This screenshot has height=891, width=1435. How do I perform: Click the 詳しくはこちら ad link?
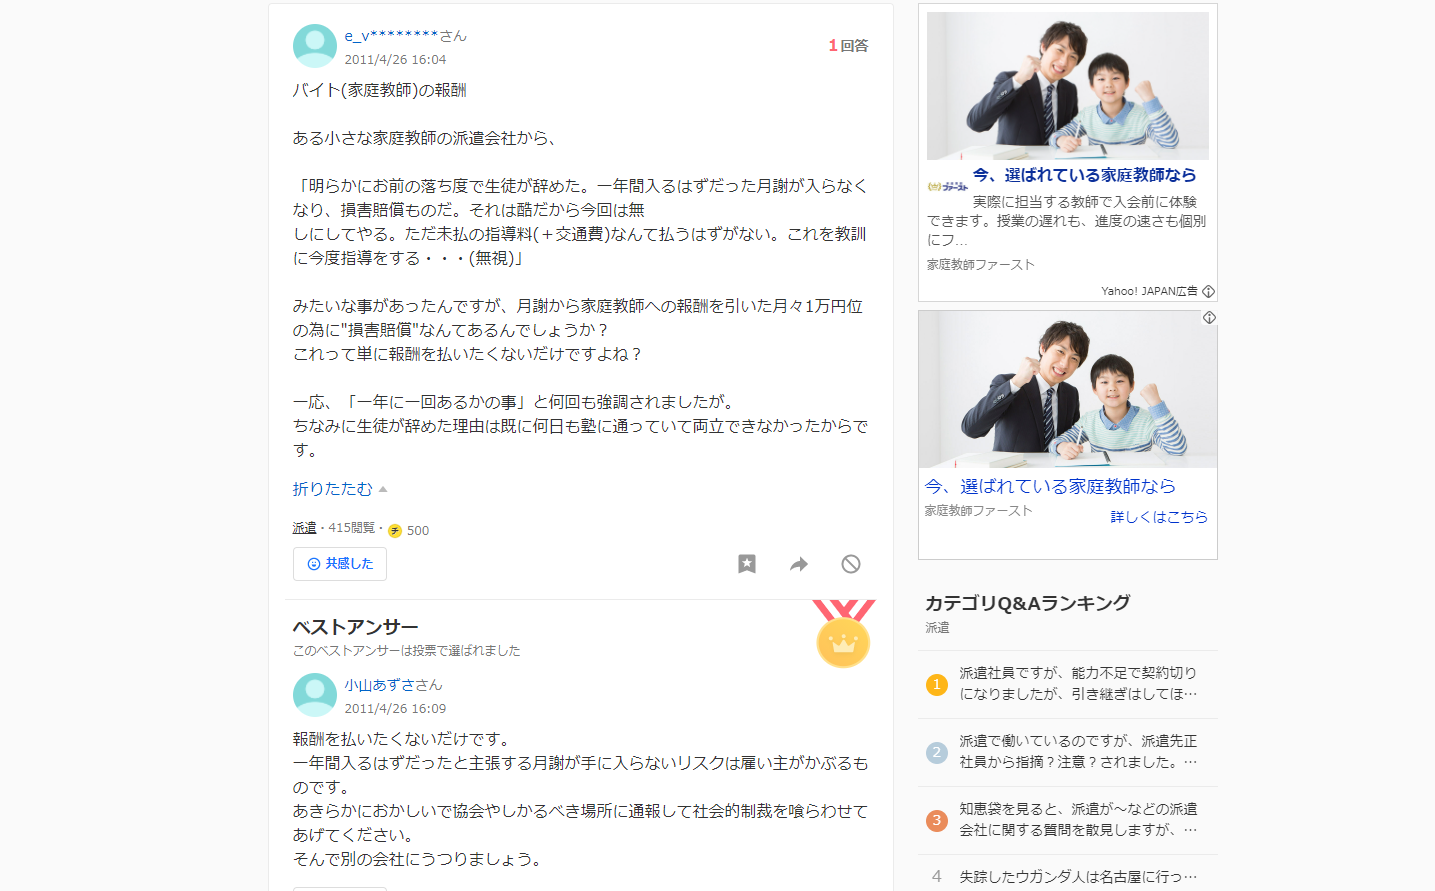click(1159, 517)
